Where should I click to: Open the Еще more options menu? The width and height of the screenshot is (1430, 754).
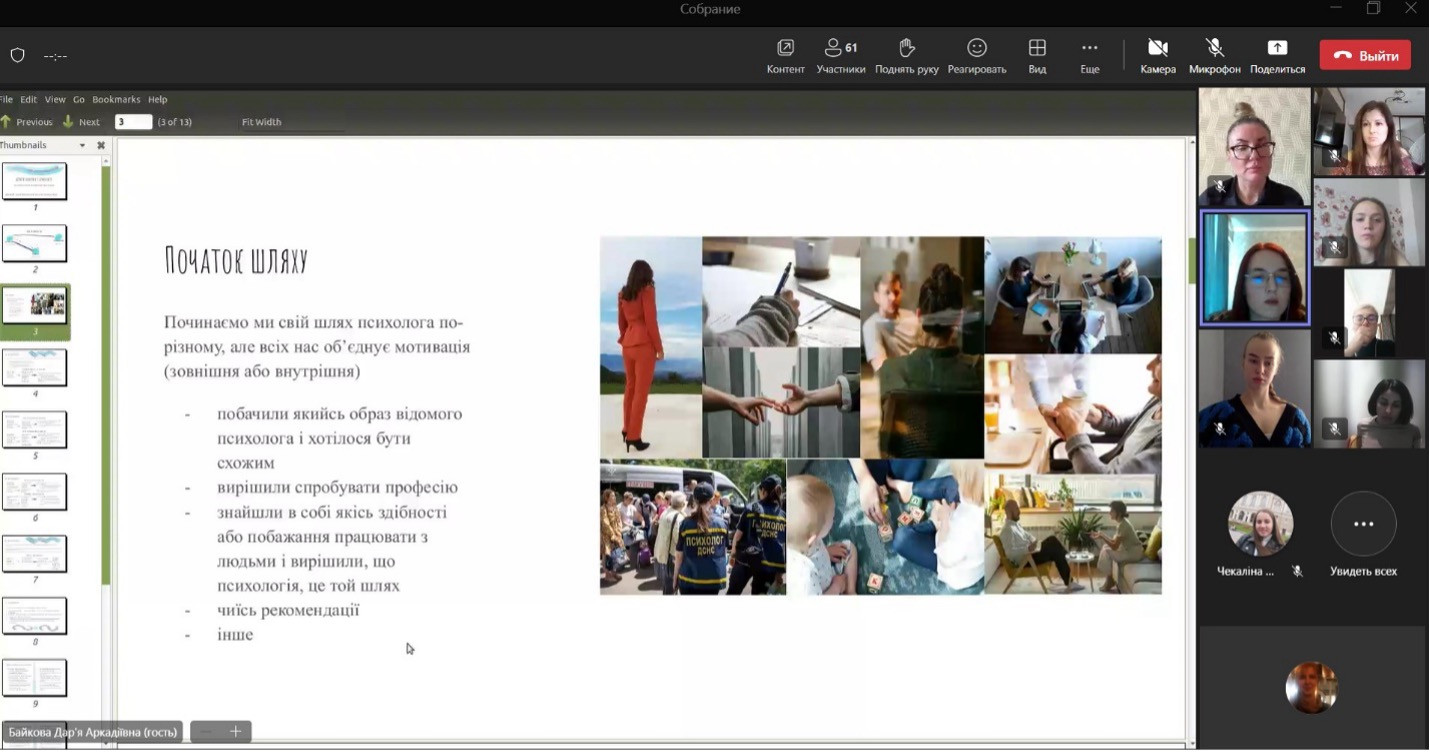tap(1089, 49)
